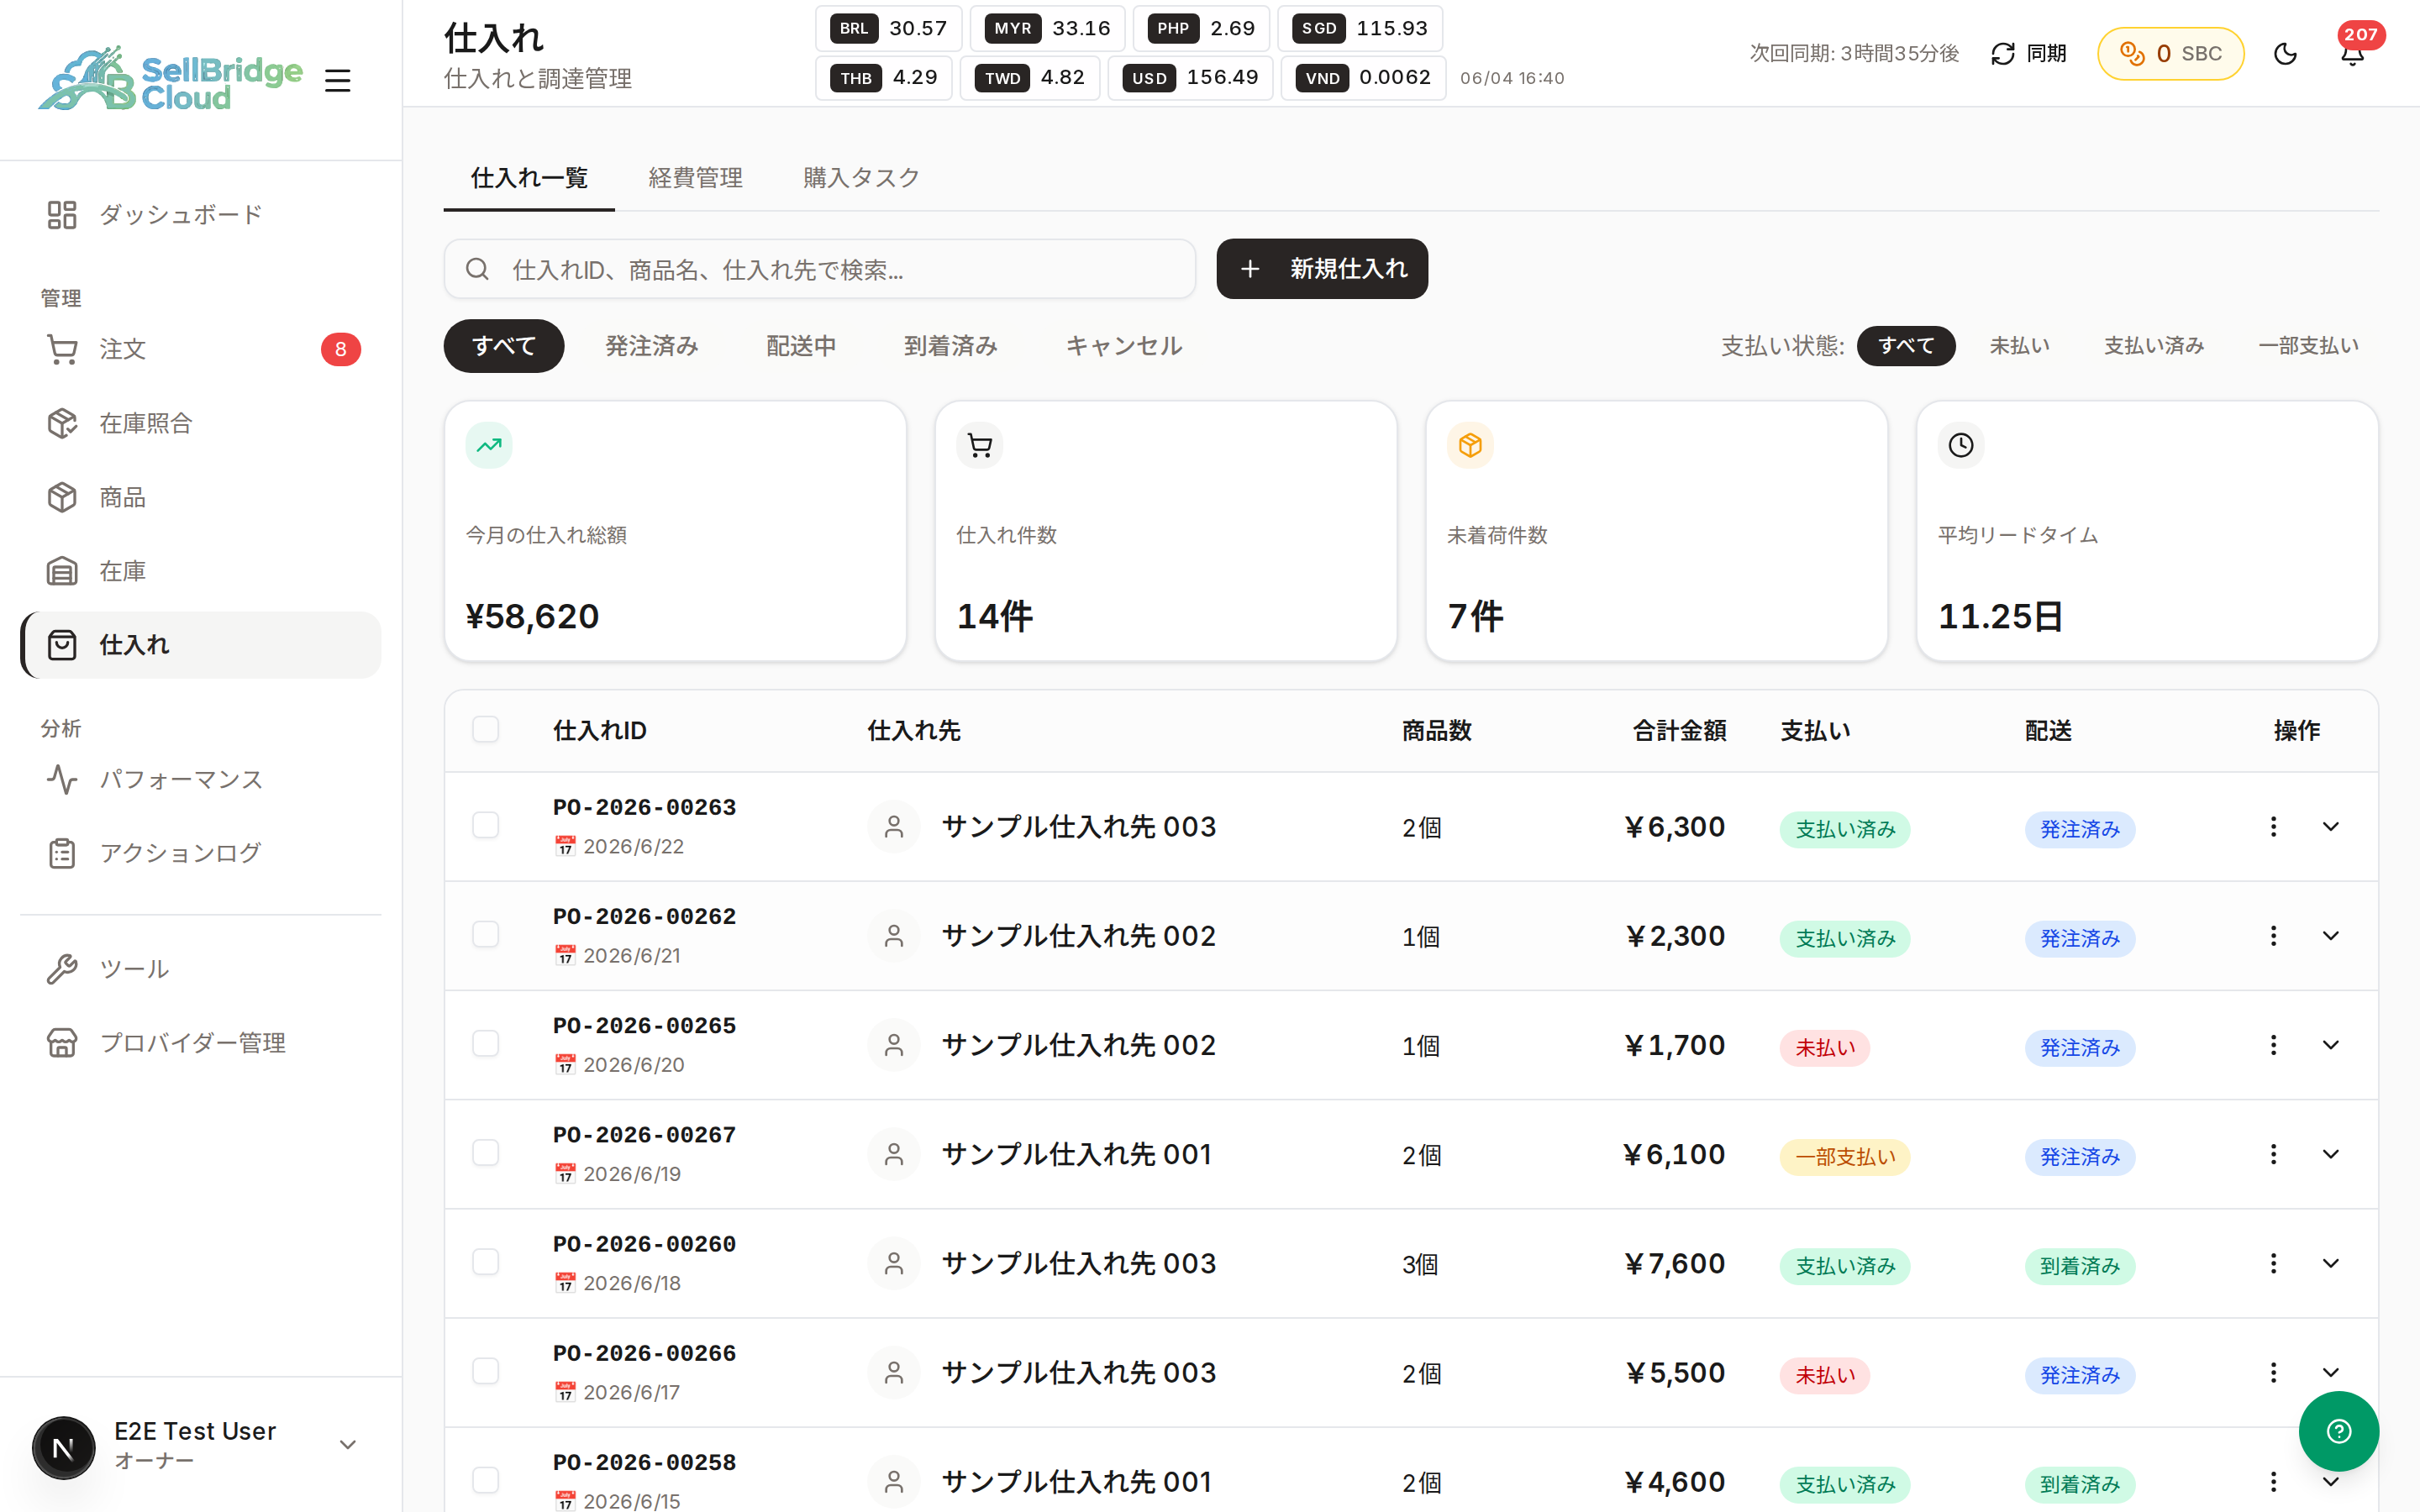This screenshot has width=2420, height=1512.
Task: Filter status by 配送中
Action: click(801, 346)
